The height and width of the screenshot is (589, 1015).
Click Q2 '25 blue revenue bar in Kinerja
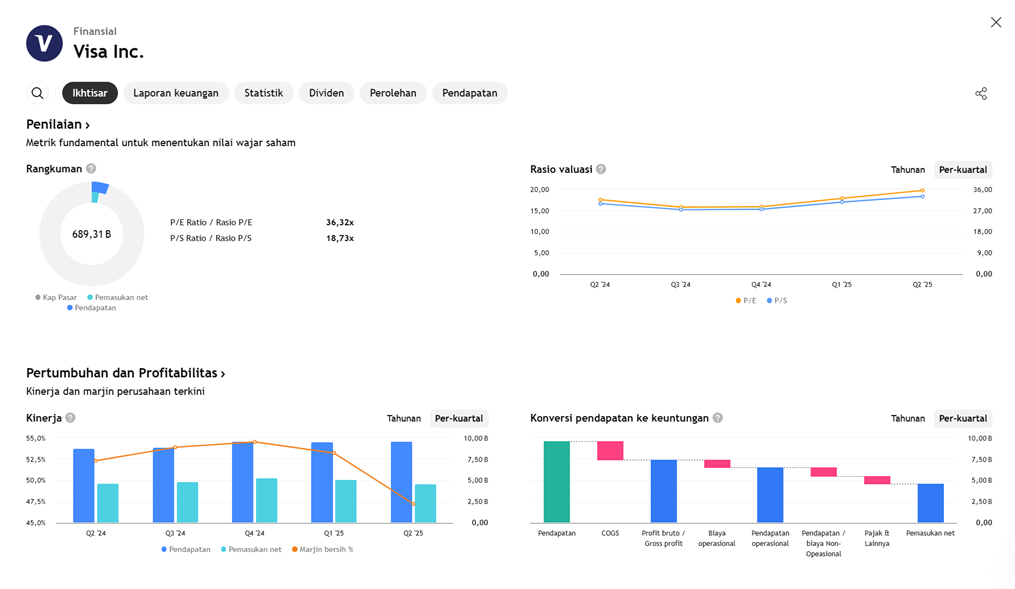401,482
